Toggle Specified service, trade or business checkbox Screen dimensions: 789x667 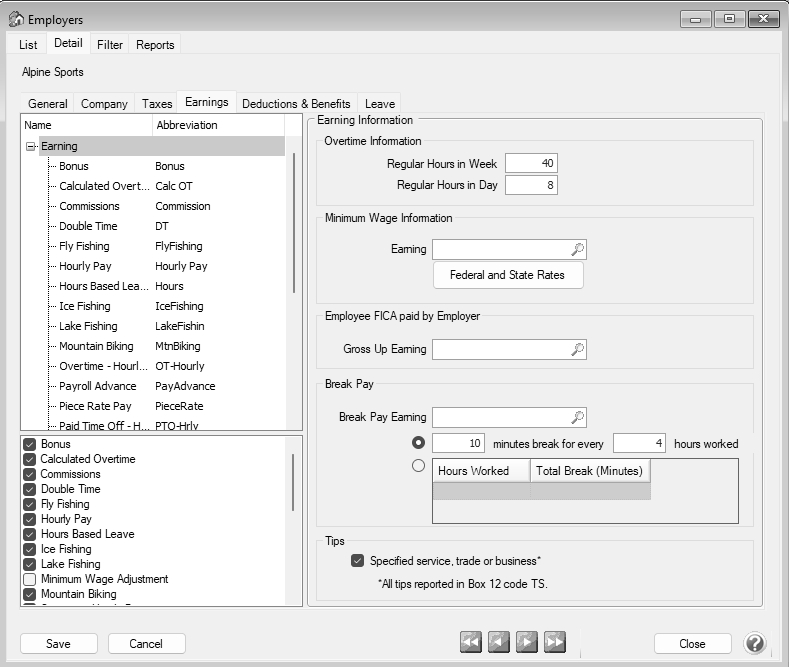pos(358,561)
